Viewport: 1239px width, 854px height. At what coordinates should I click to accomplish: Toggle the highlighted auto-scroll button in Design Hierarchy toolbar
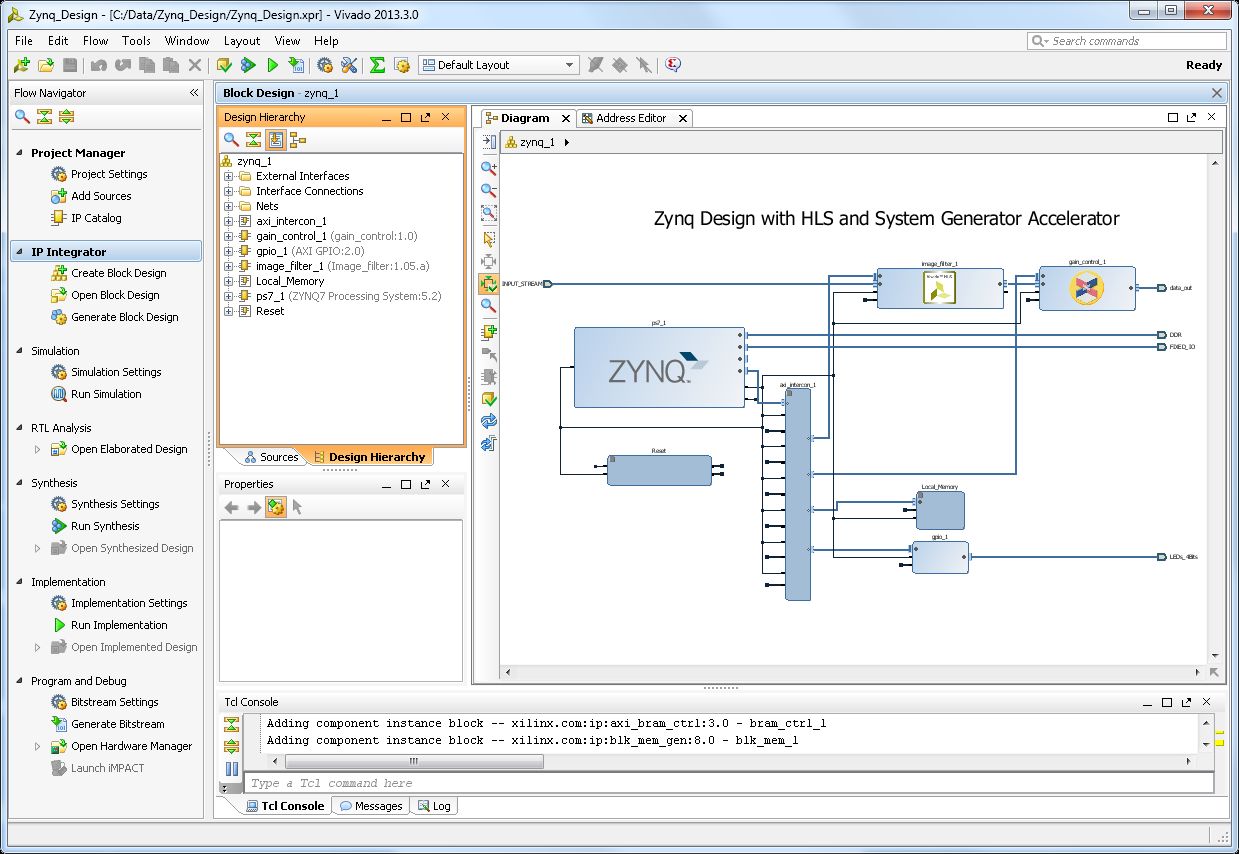click(x=275, y=140)
